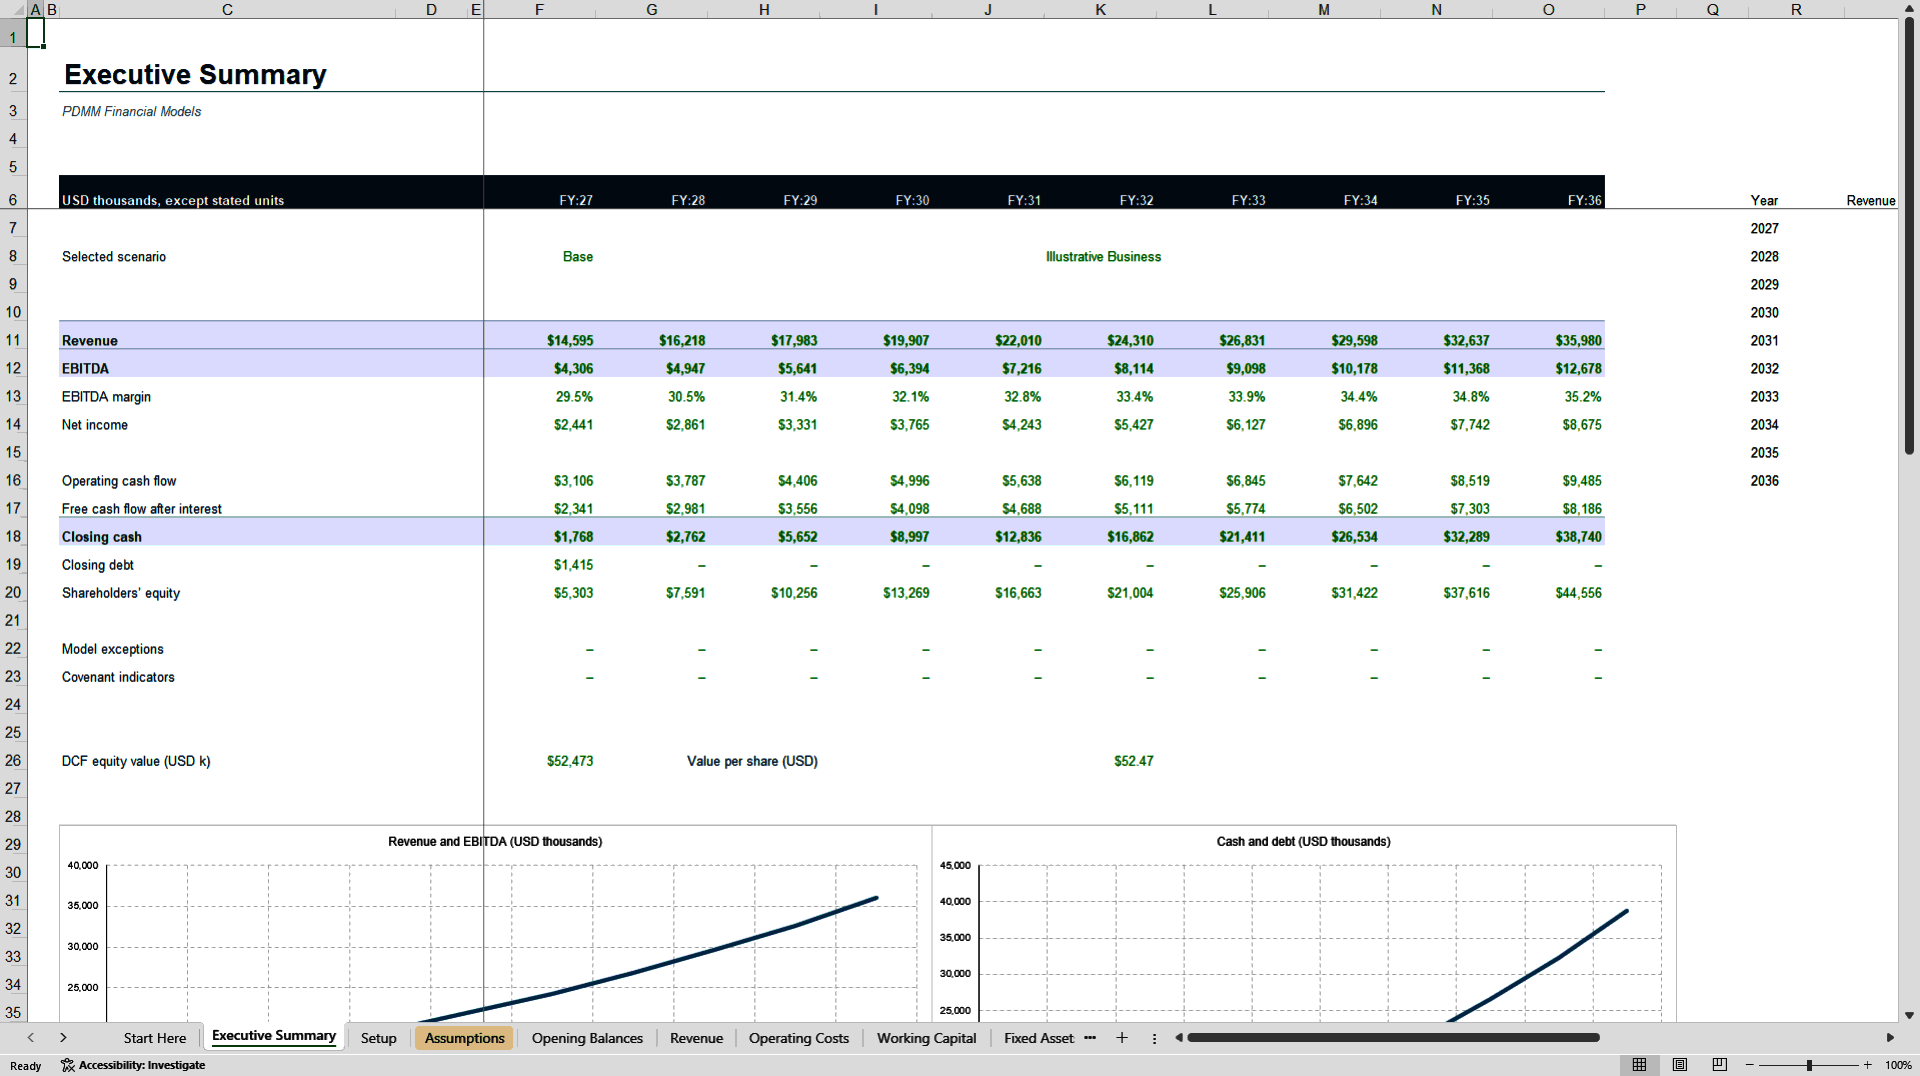Switch to Opening Balances sheet tab

pyautogui.click(x=587, y=1038)
